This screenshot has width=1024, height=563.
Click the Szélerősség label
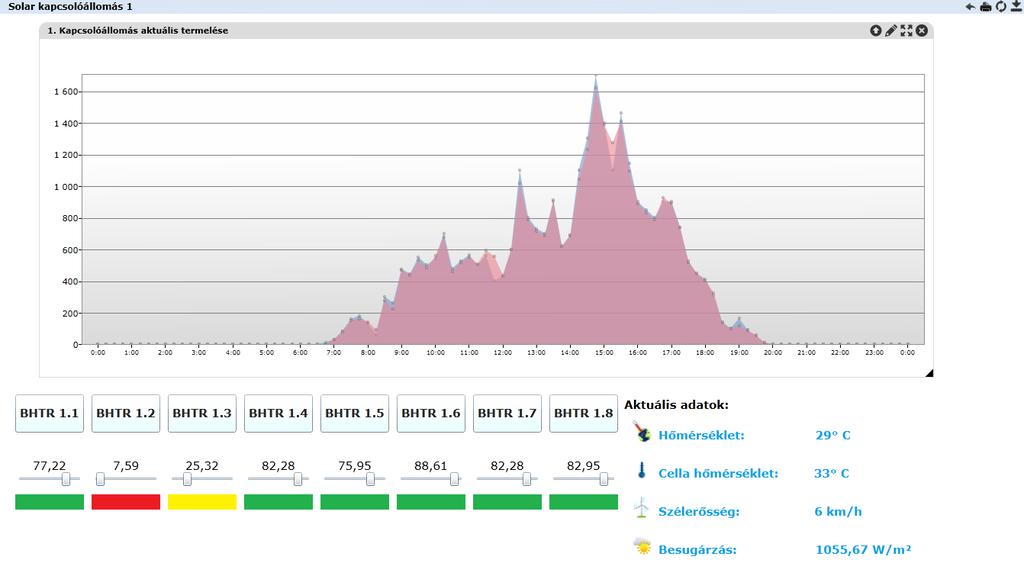699,511
